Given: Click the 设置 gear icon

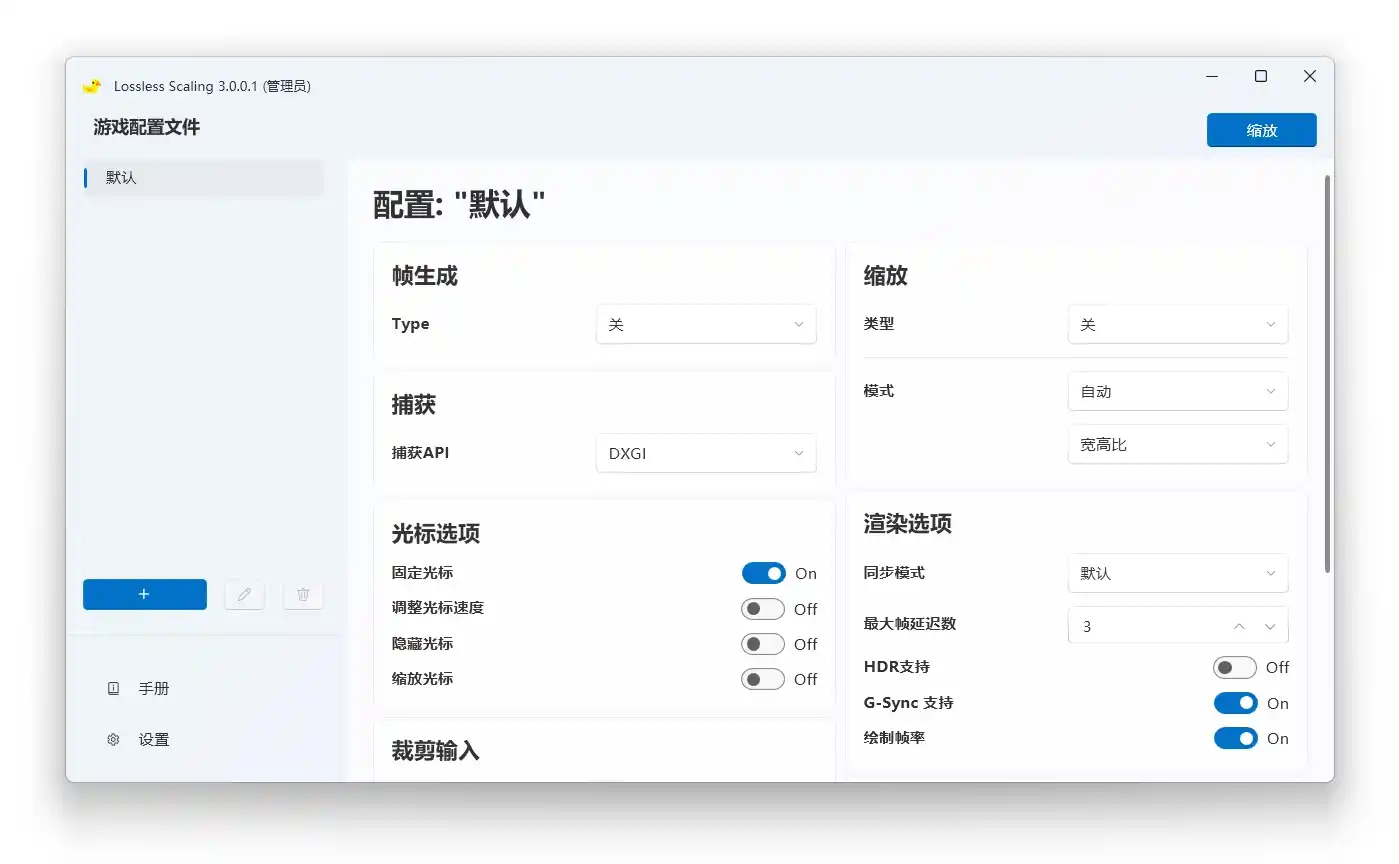Looking at the screenshot, I should [114, 740].
